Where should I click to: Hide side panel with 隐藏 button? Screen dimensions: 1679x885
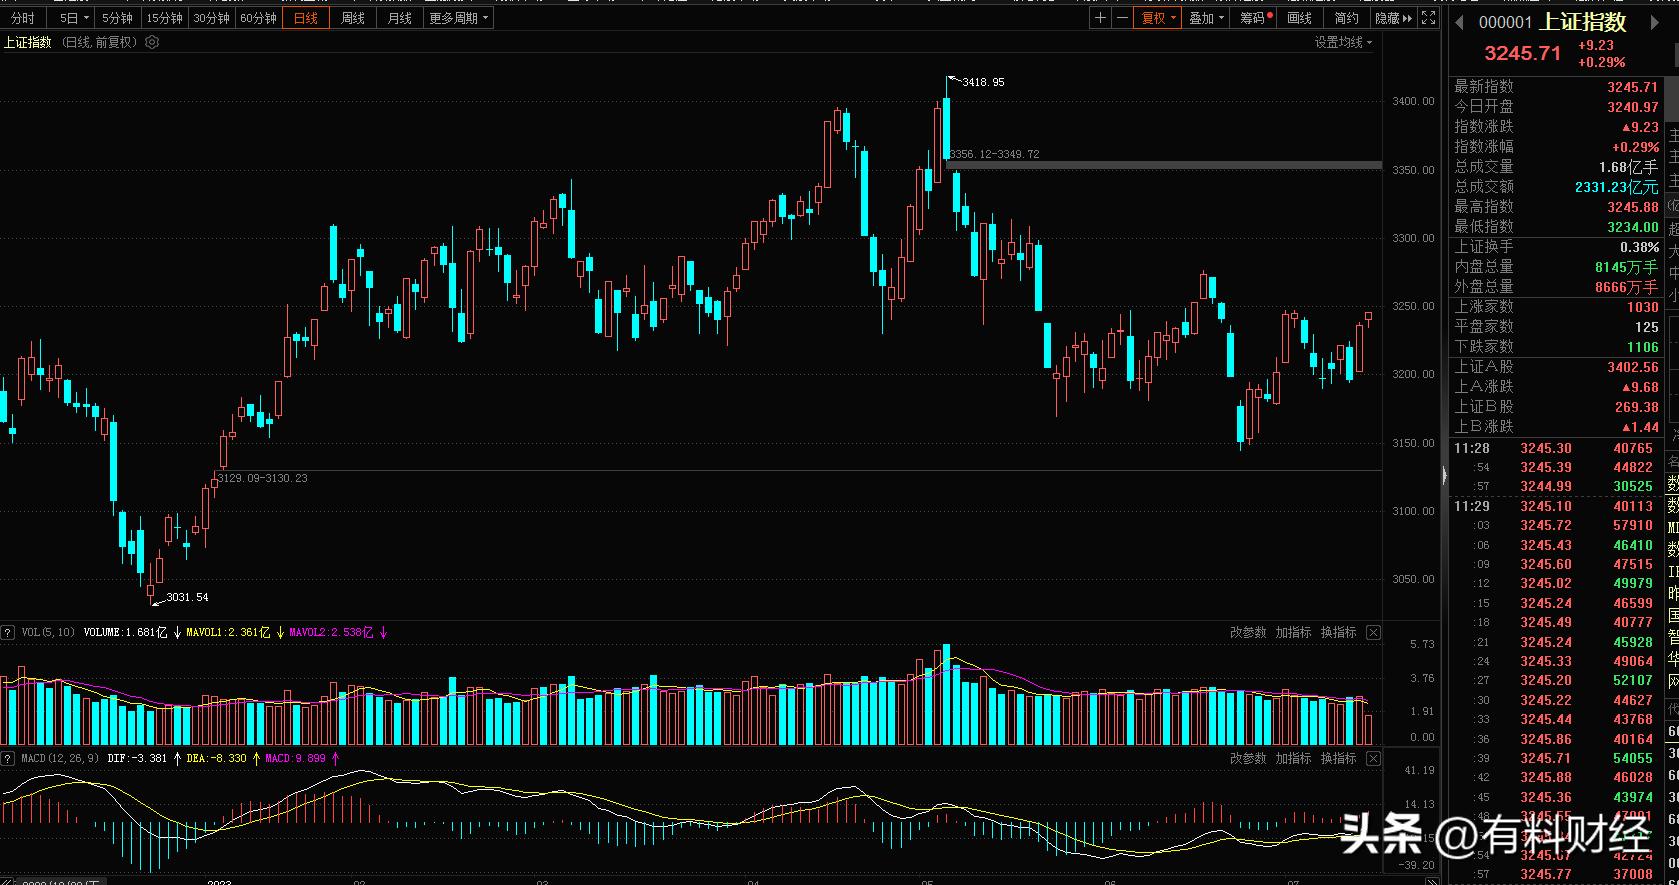pos(1393,18)
